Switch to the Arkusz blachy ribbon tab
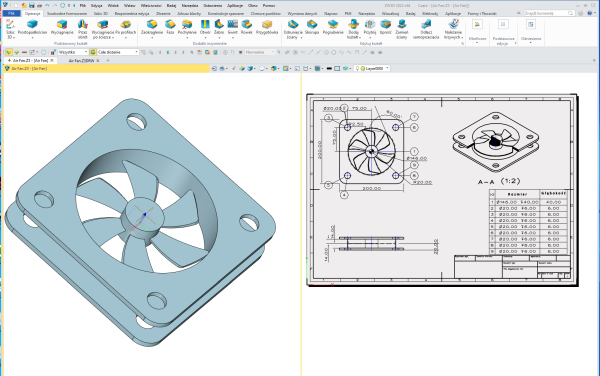600x376 pixels. [189, 13]
